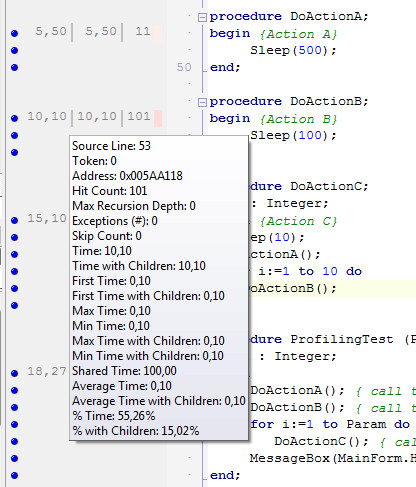Click the gutter dot beside 'DoActionB(); { call'

coord(14,407)
